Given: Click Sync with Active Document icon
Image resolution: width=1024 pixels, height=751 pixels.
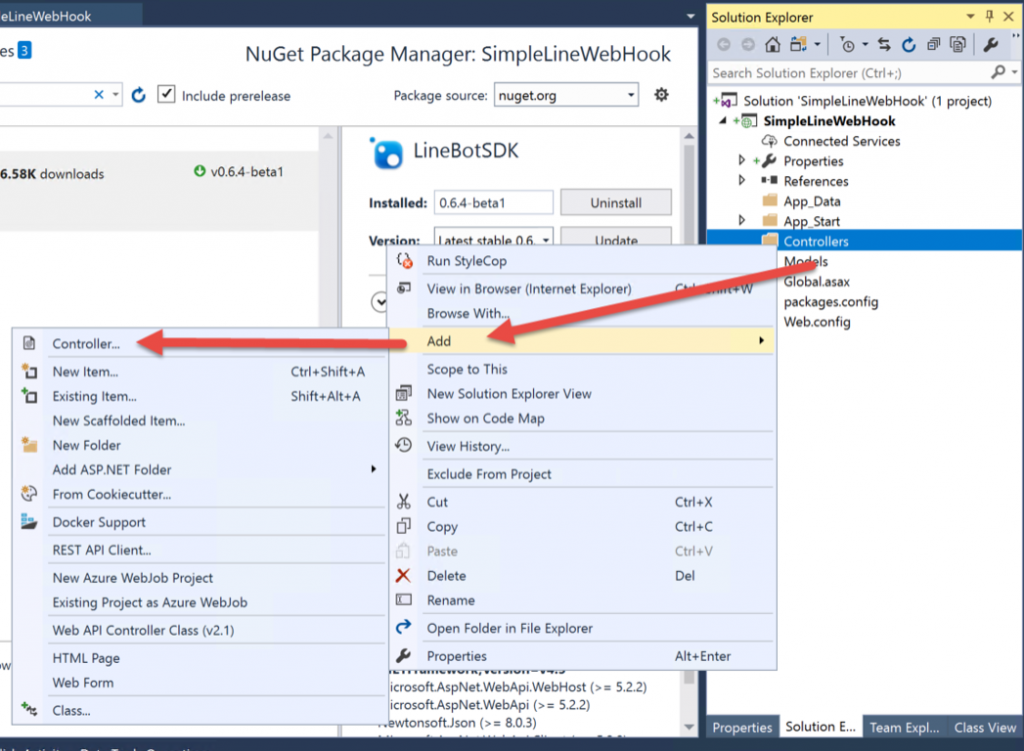Looking at the screenshot, I should (884, 44).
